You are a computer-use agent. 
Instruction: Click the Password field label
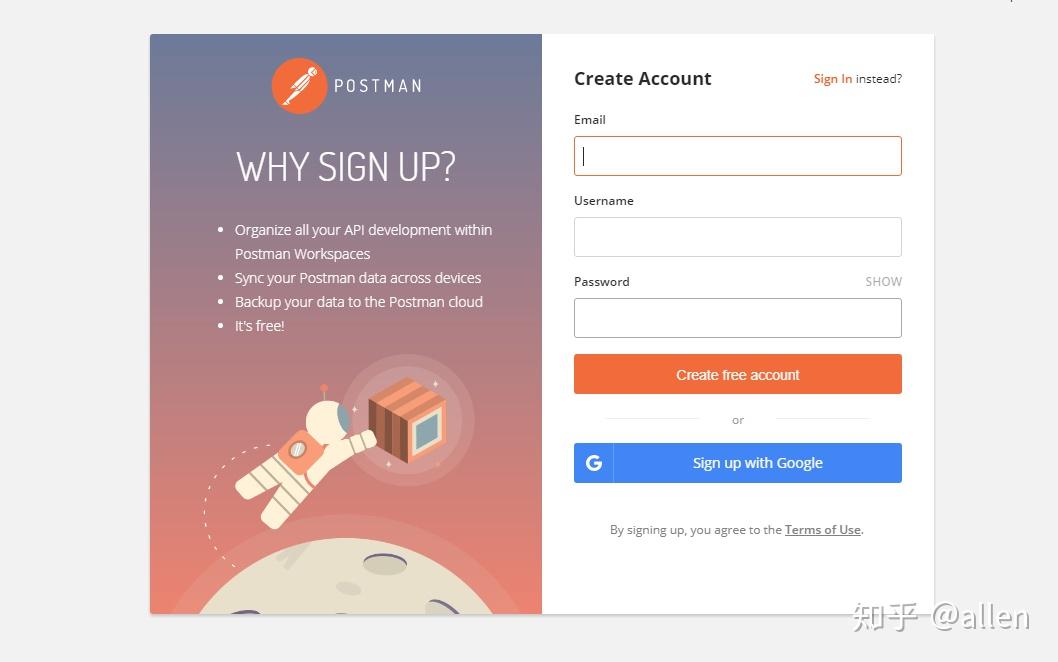602,281
